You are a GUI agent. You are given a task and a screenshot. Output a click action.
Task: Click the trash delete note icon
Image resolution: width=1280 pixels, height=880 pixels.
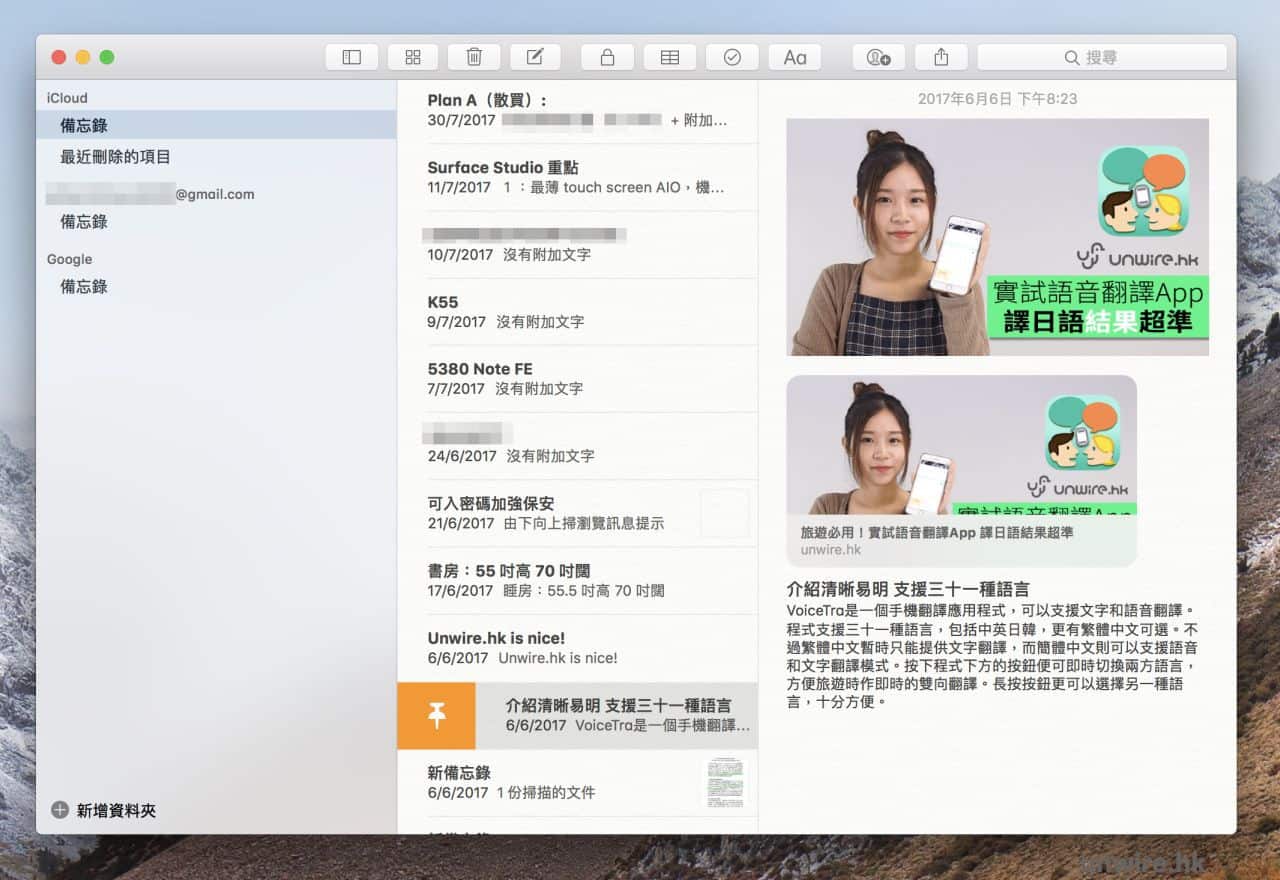[474, 58]
